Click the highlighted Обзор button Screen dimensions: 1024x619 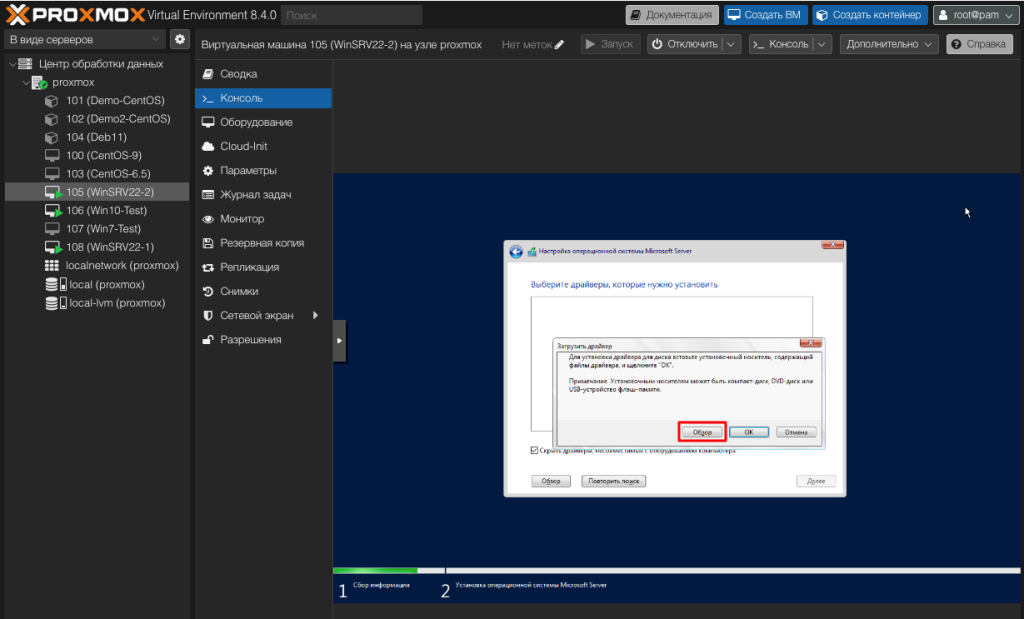click(x=702, y=432)
